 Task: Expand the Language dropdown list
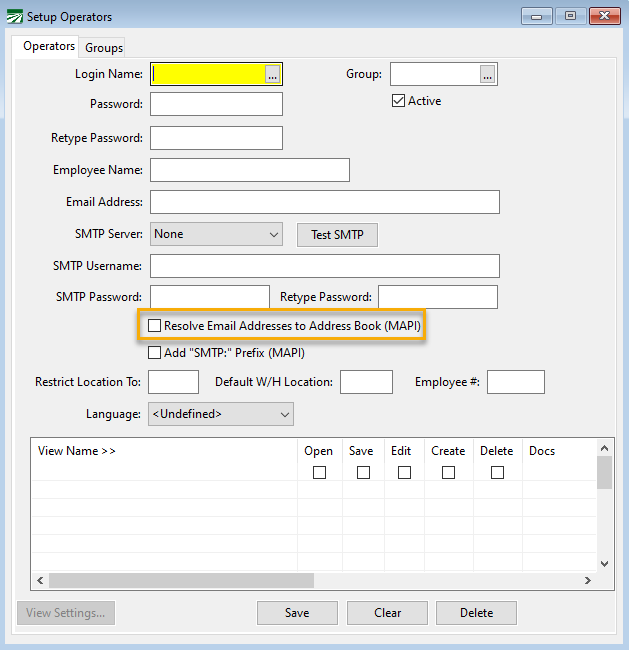221,414
